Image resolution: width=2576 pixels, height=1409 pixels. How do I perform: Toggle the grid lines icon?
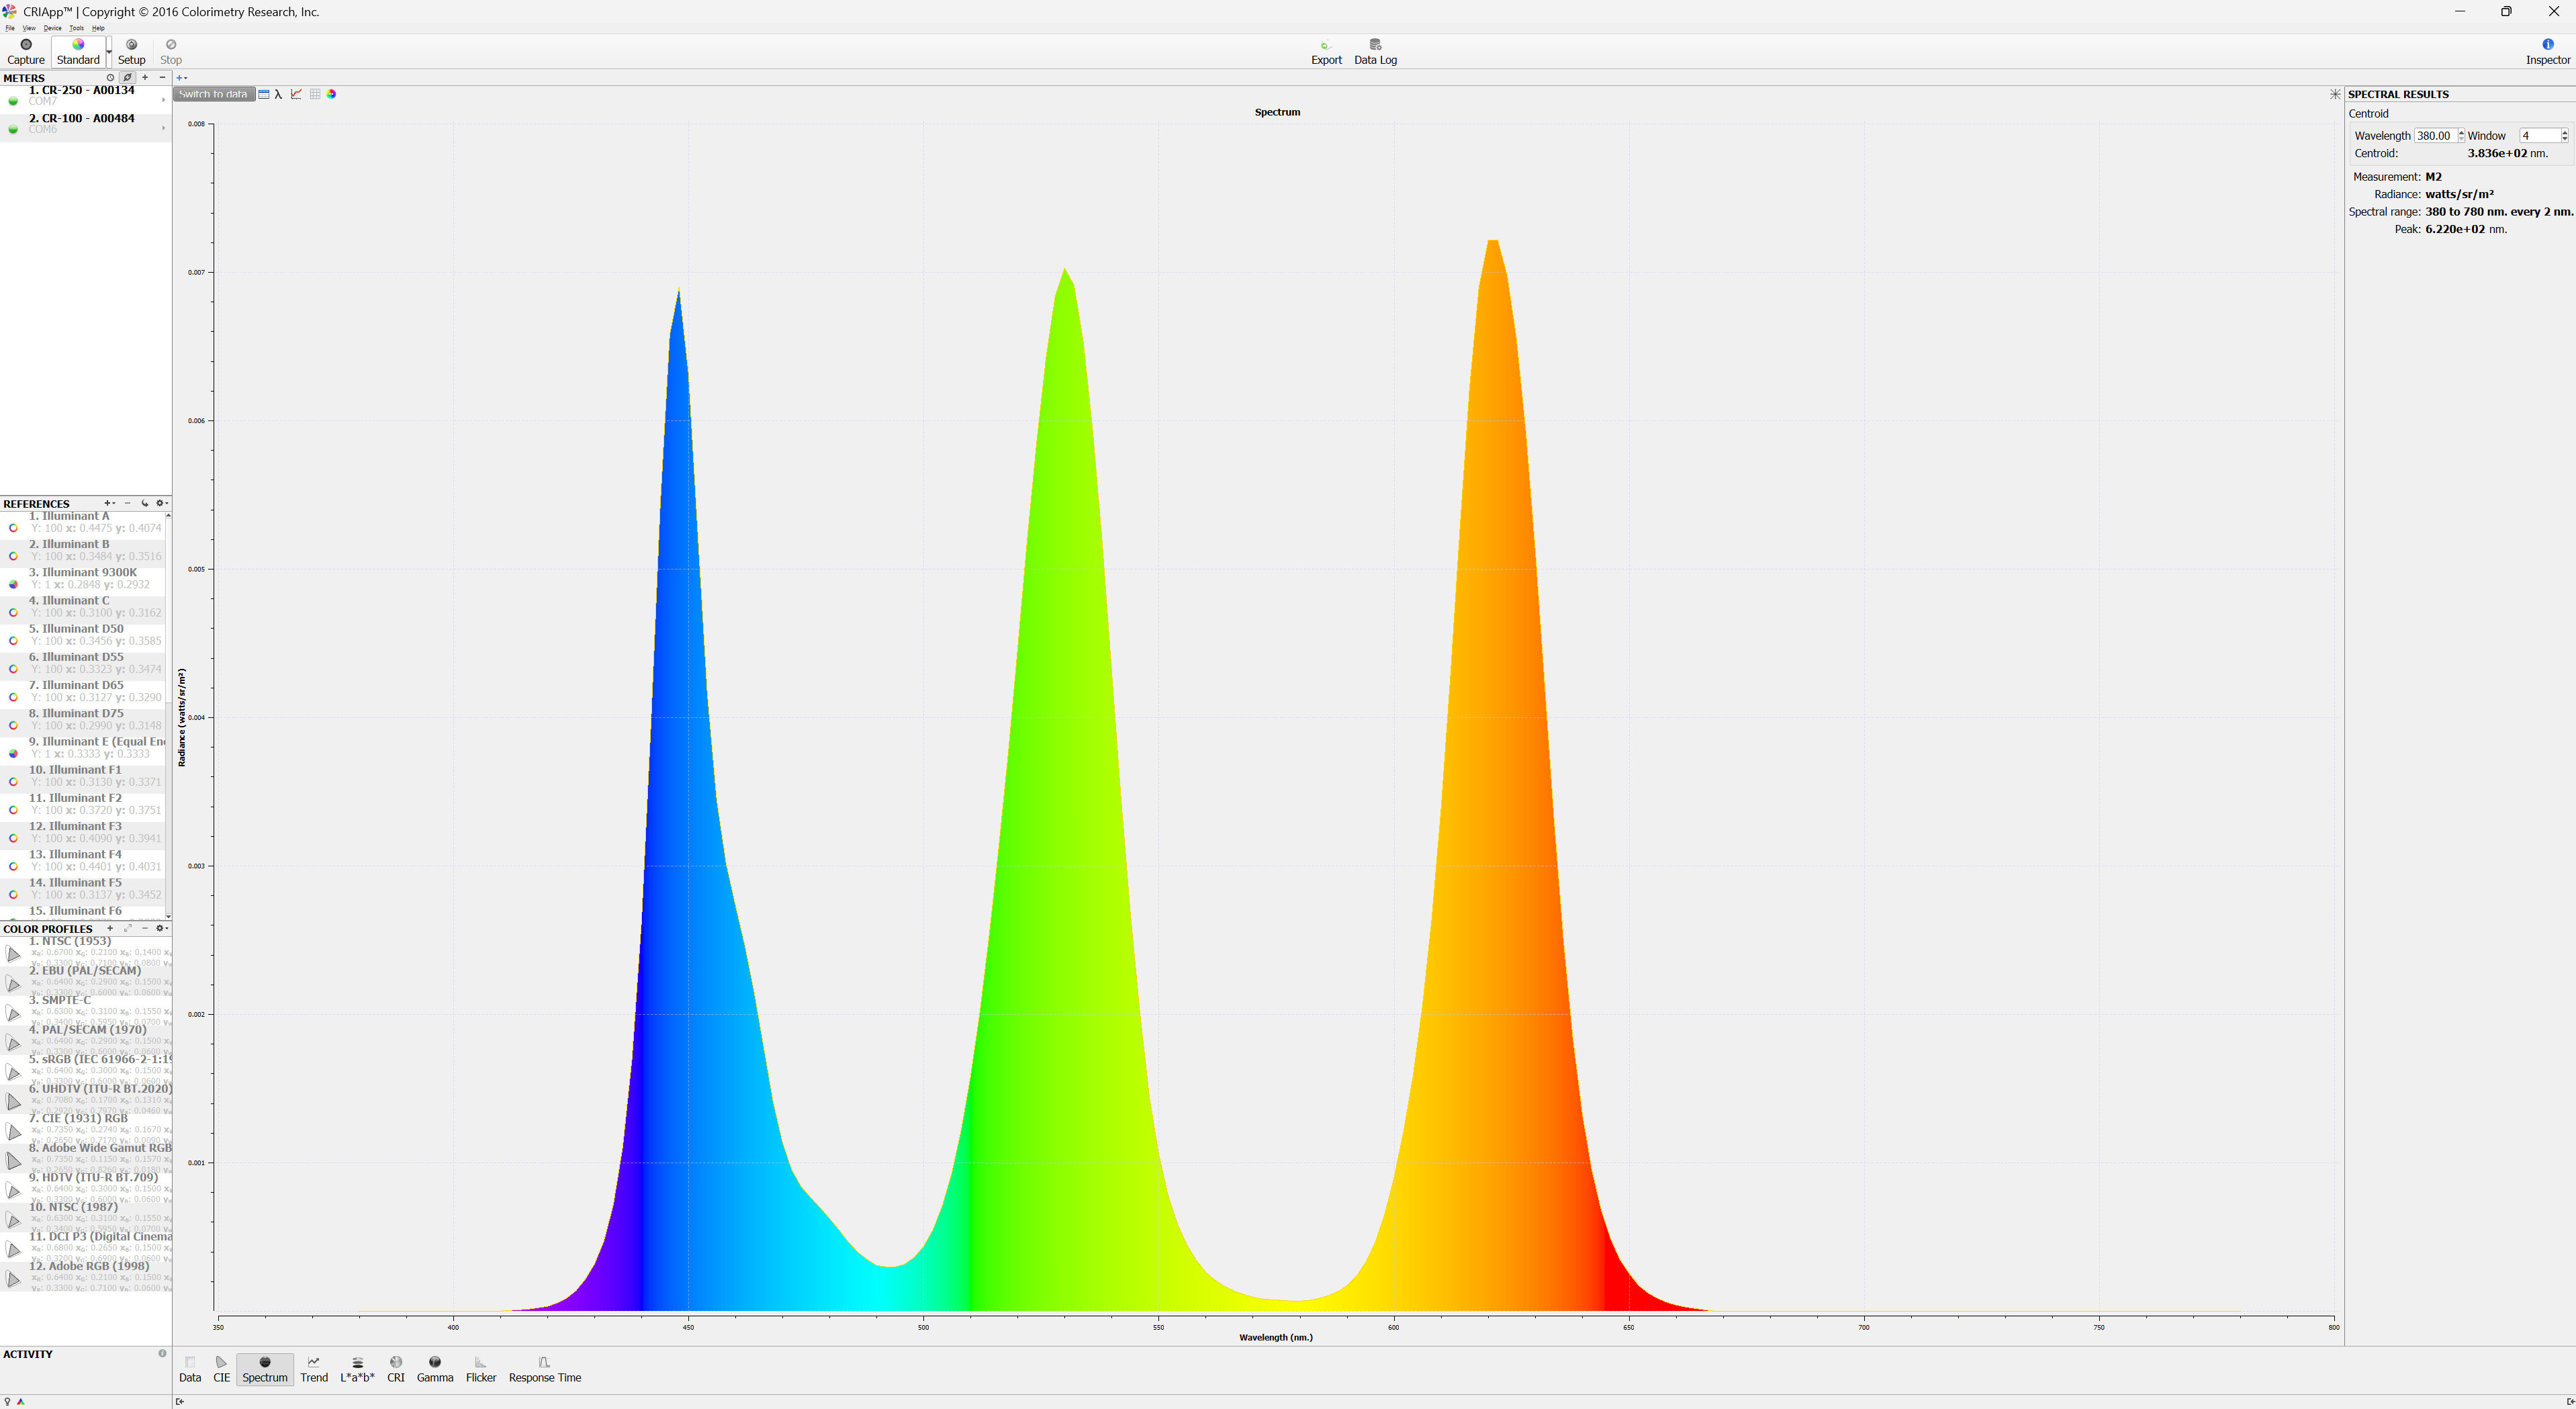(x=315, y=94)
